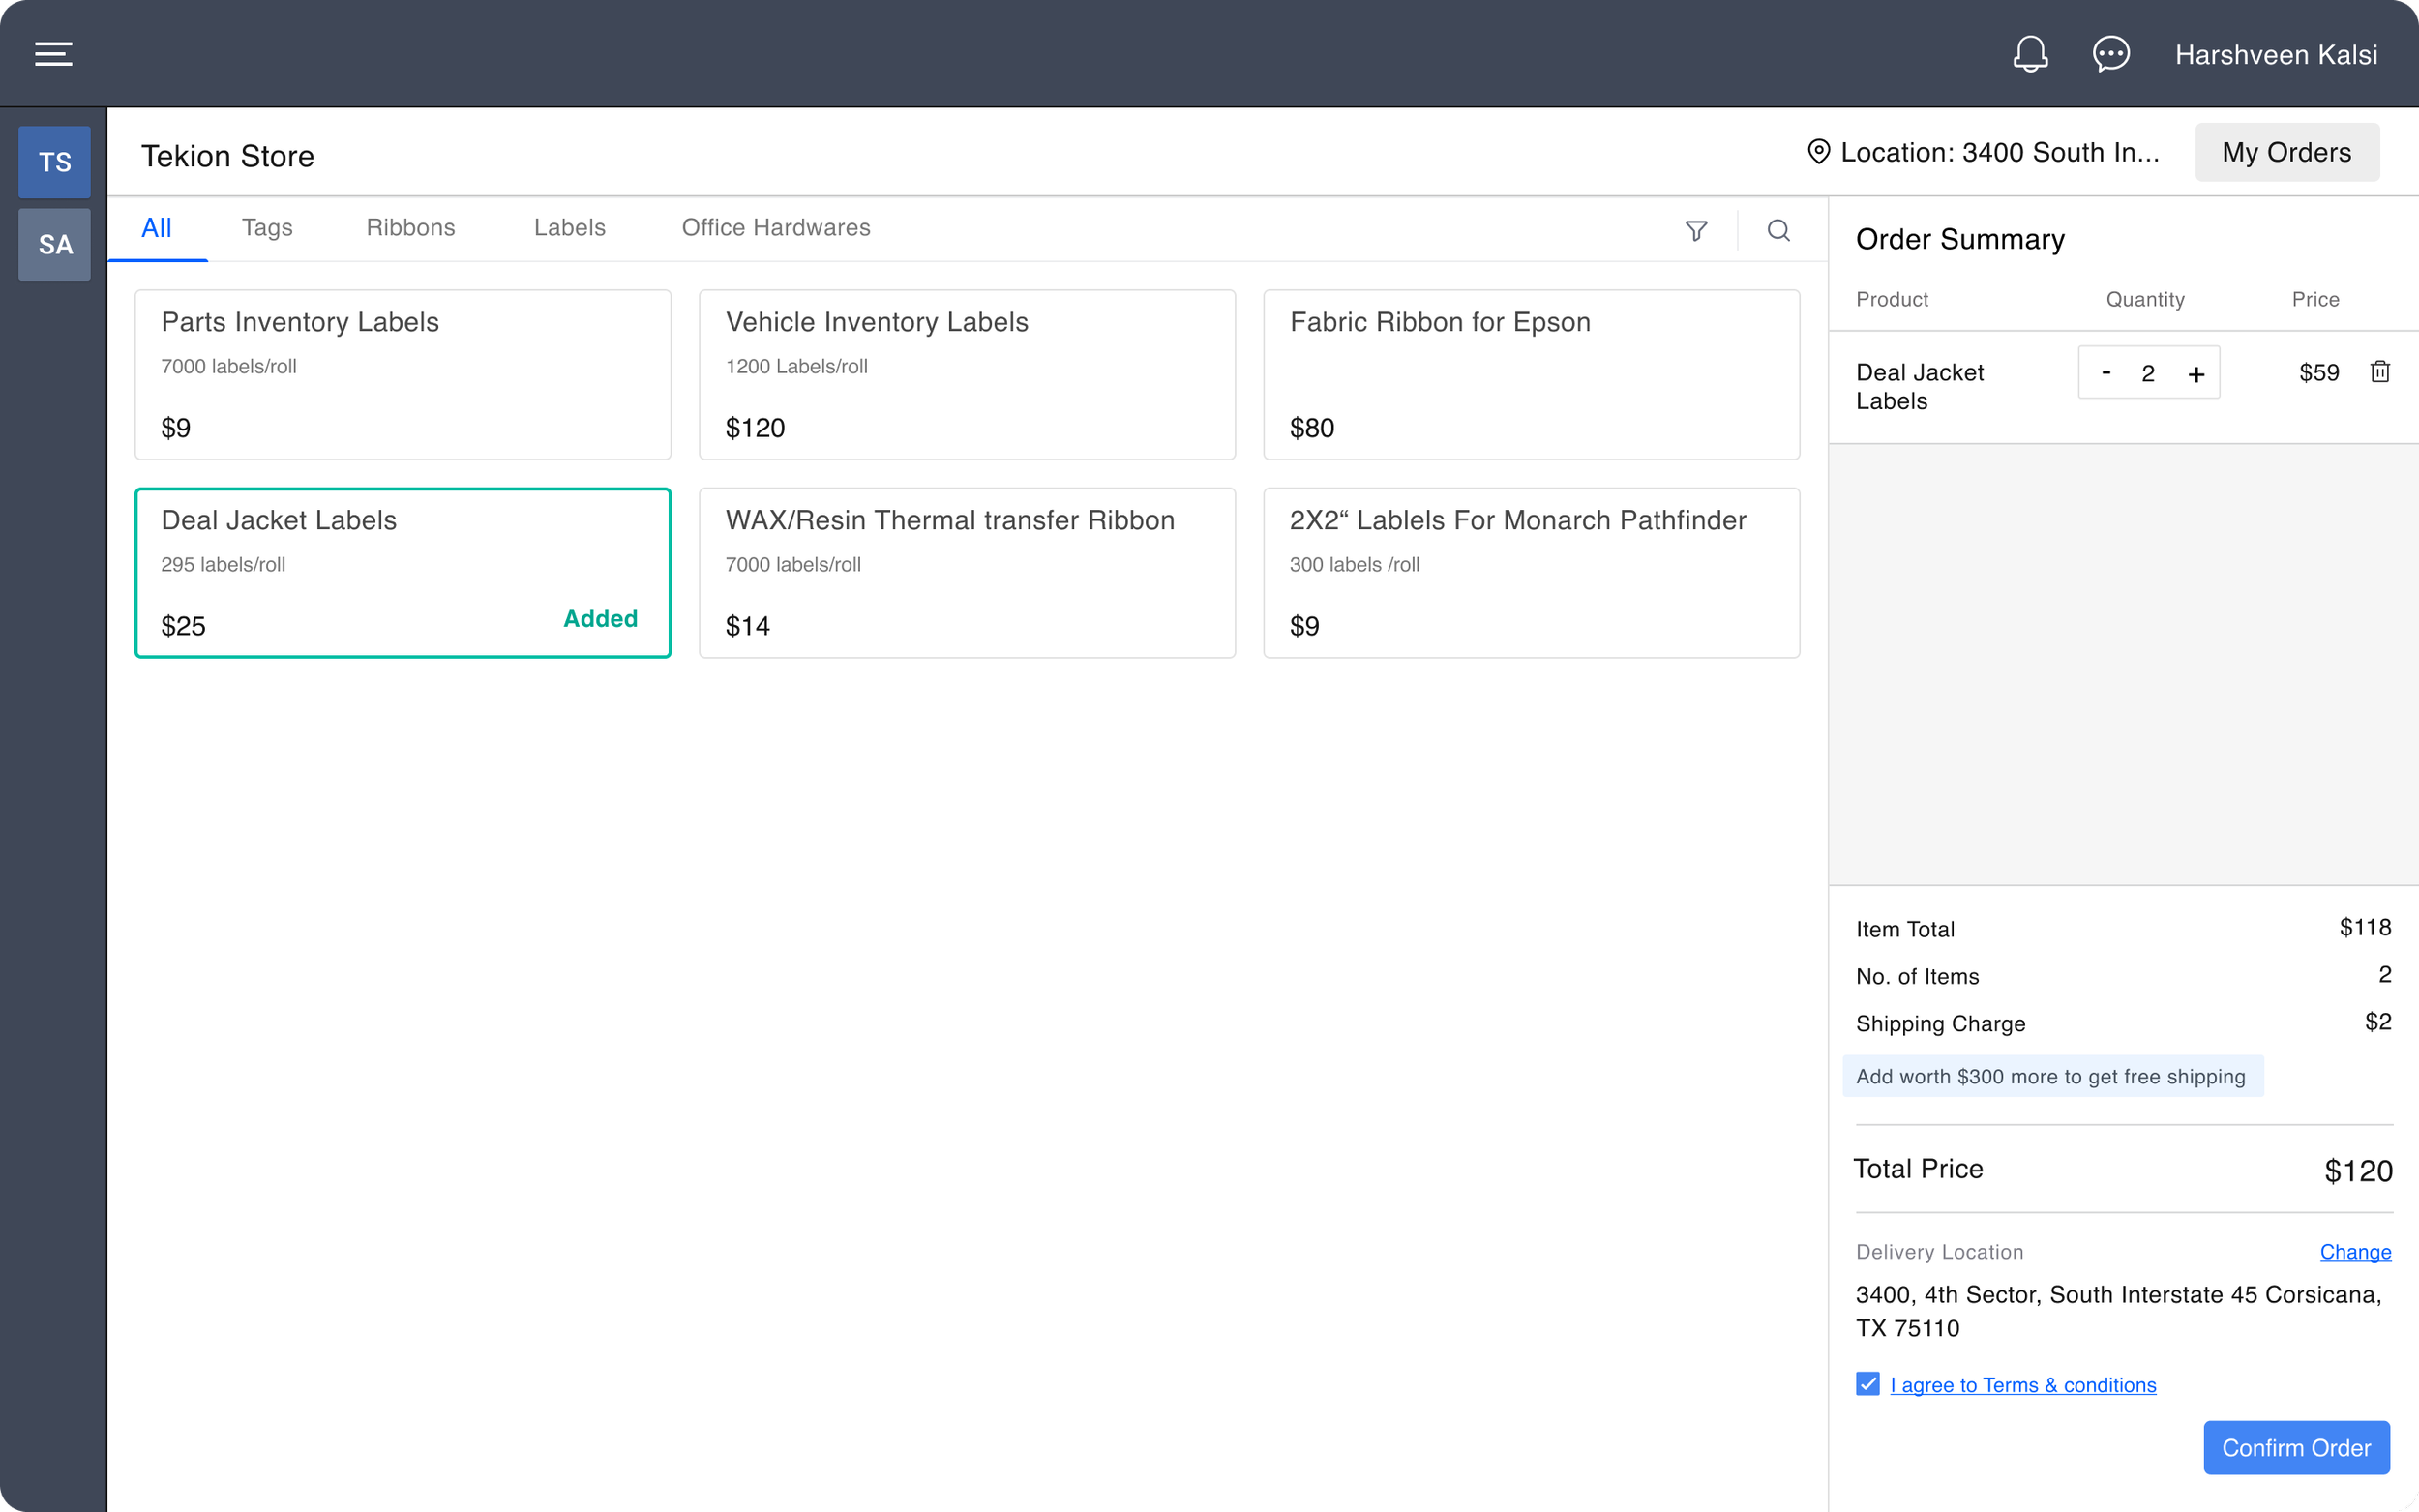Click the $59 price in order row

coord(2319,373)
